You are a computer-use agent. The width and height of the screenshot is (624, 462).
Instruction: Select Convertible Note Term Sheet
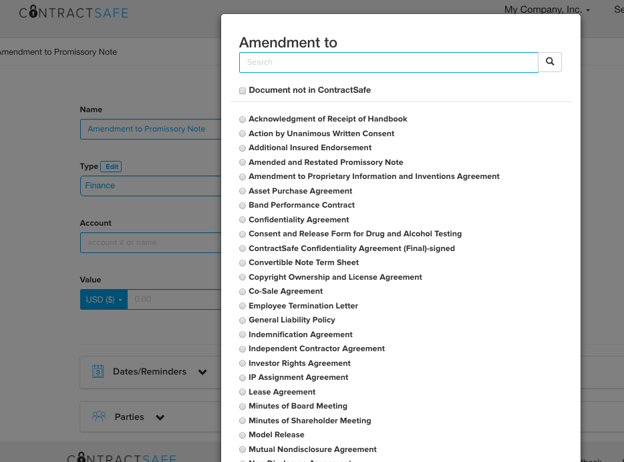242,263
